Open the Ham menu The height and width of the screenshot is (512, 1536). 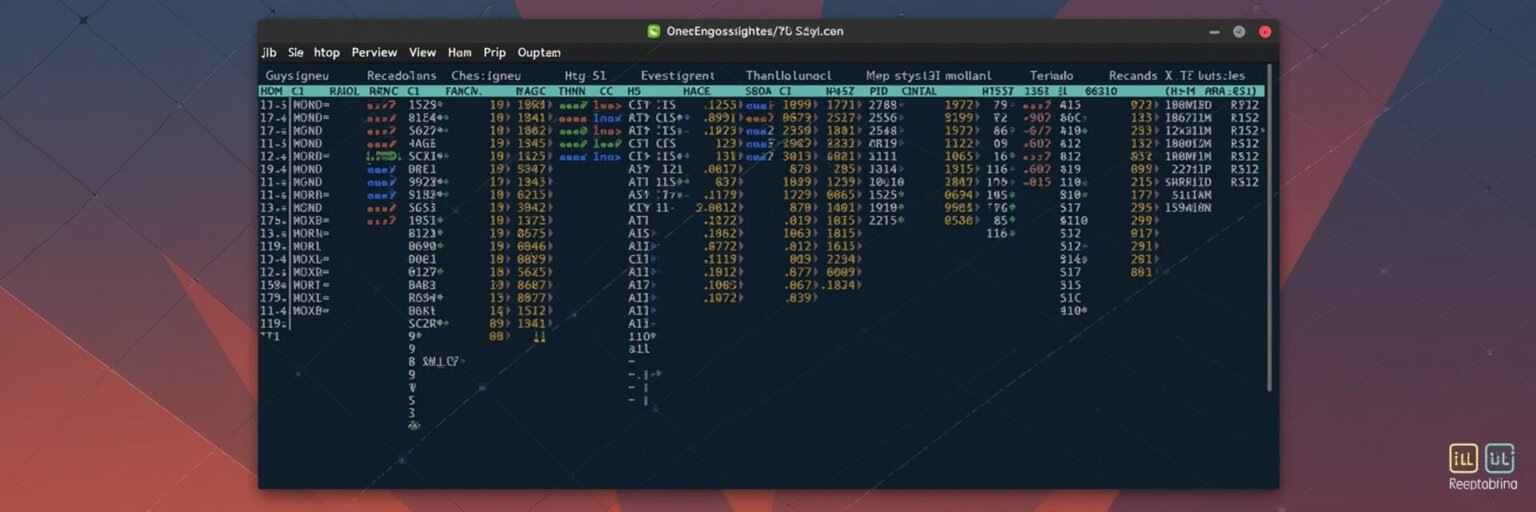tap(460, 52)
